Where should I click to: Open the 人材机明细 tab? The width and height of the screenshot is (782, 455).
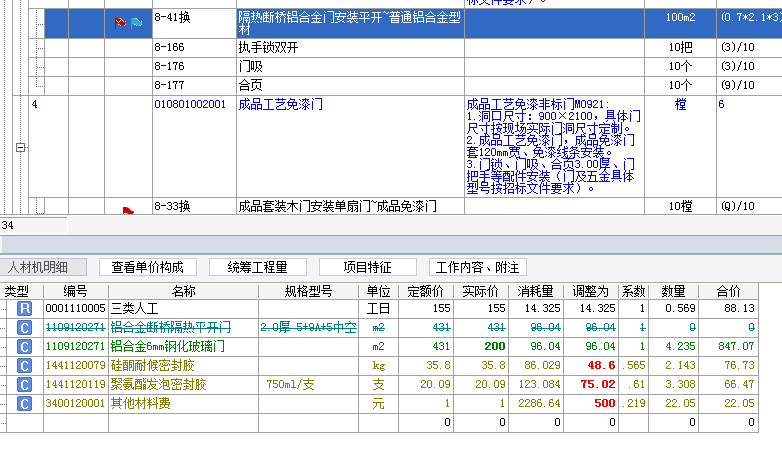(43, 267)
